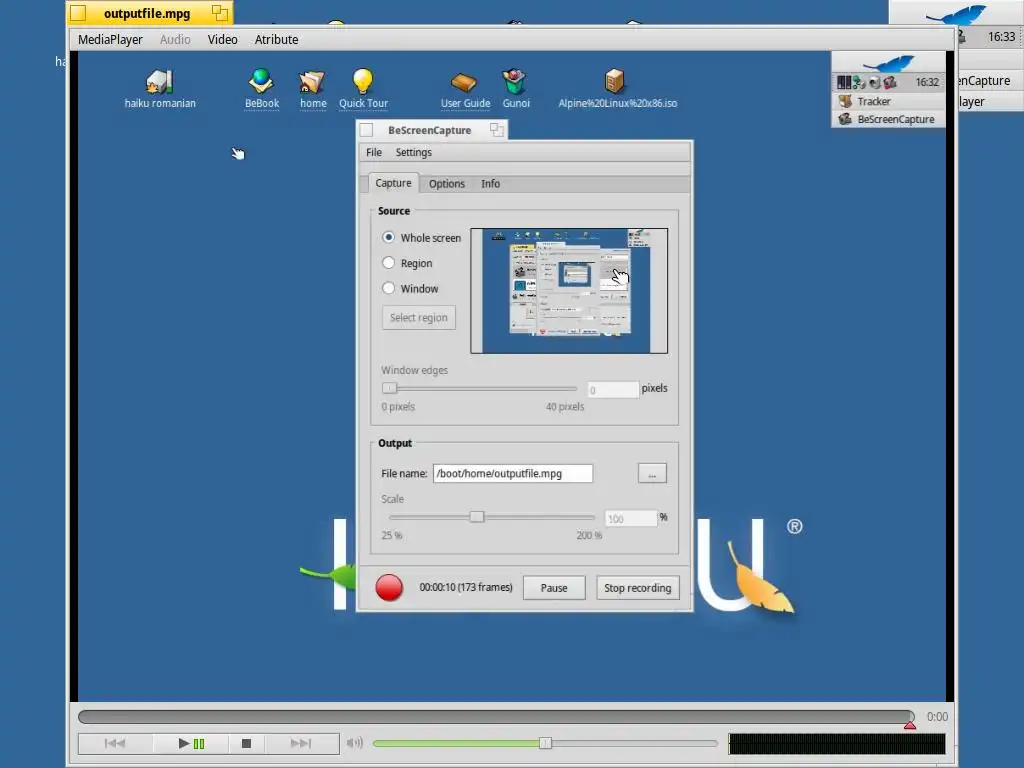Click the outputfile.mpg window title tab
The height and width of the screenshot is (768, 1024).
coord(150,13)
